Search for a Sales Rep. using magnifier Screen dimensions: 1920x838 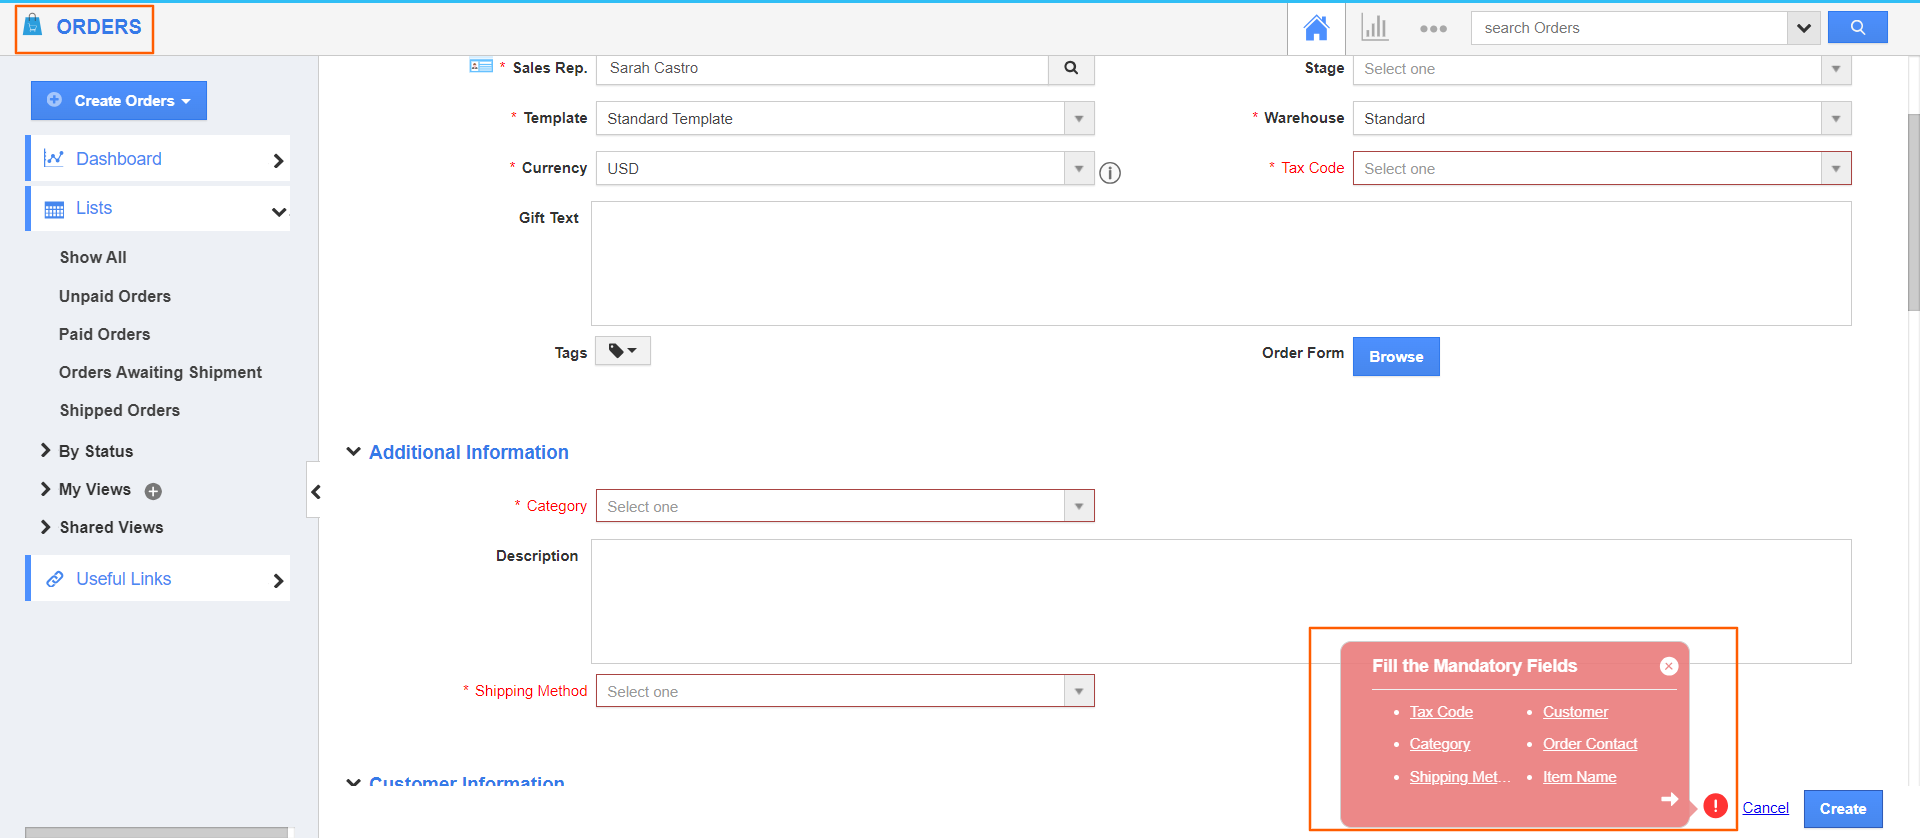(x=1071, y=68)
